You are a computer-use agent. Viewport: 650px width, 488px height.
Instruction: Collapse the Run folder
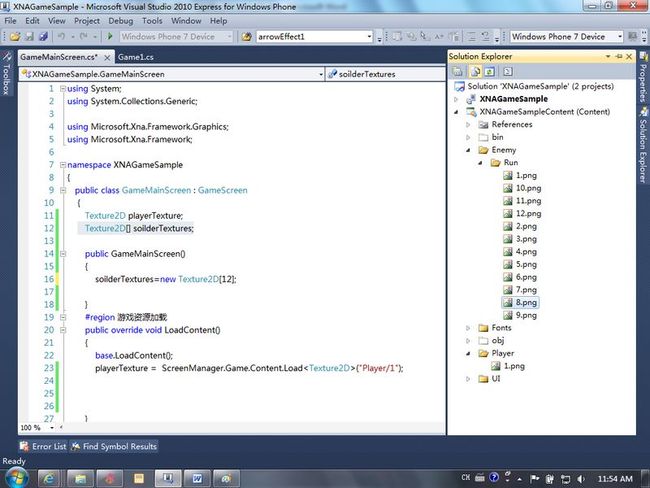pyautogui.click(x=480, y=163)
